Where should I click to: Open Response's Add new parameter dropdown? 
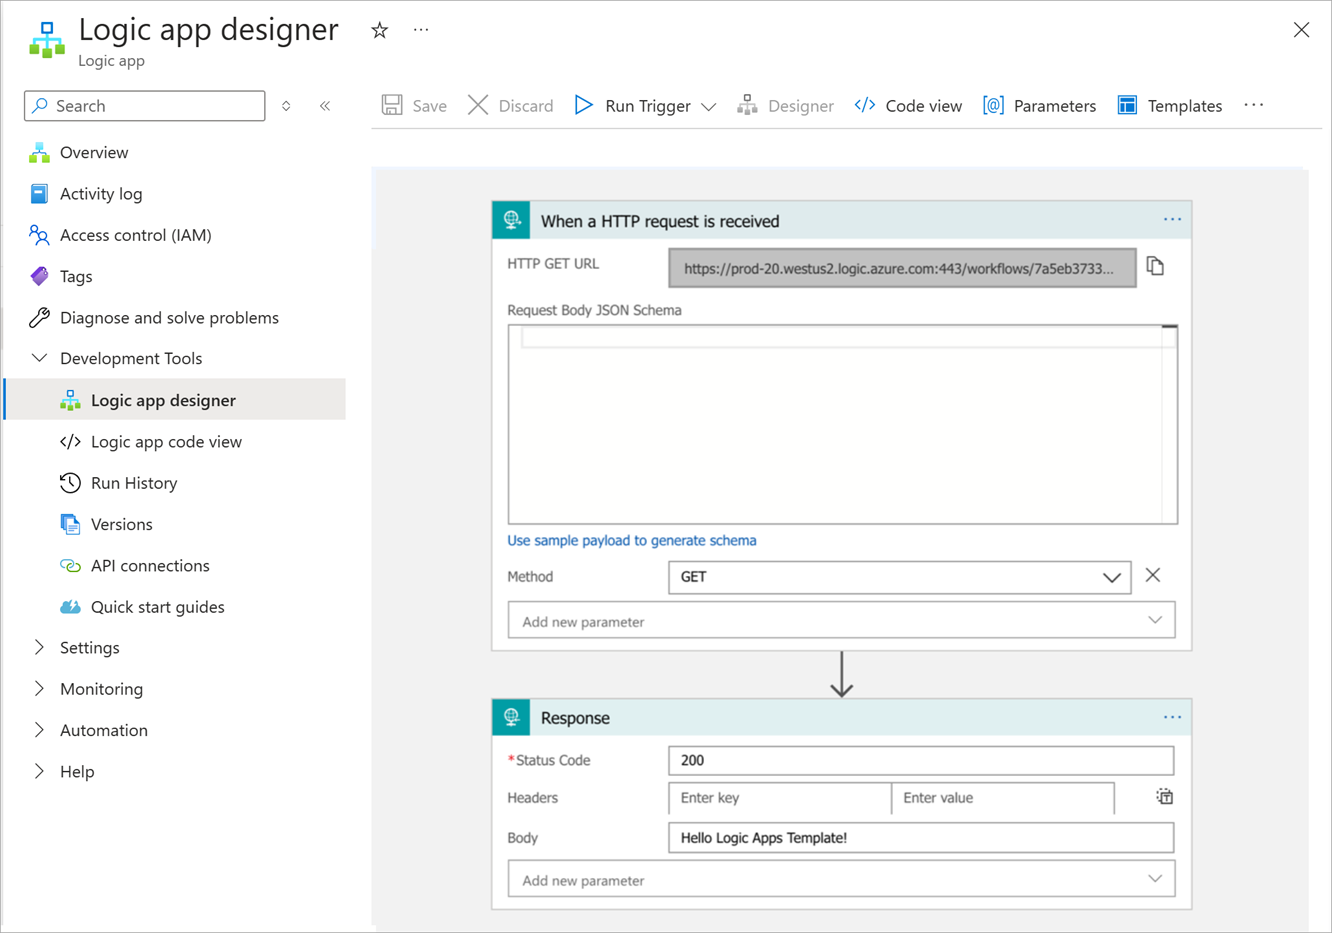841,880
